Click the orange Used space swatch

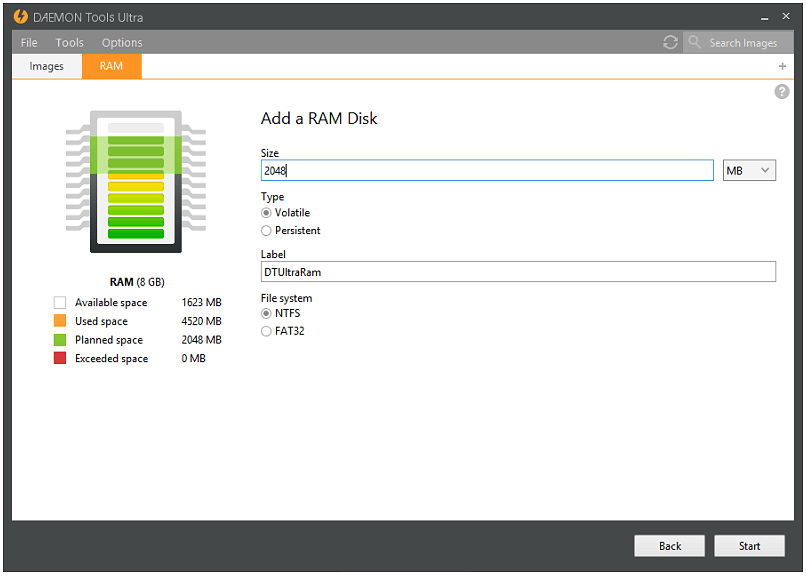click(x=60, y=321)
